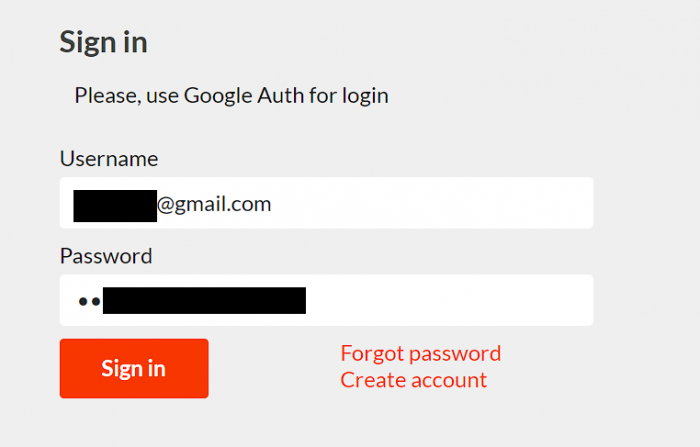
Task: Click the words "Google Auth" in notice
Action: (231, 96)
